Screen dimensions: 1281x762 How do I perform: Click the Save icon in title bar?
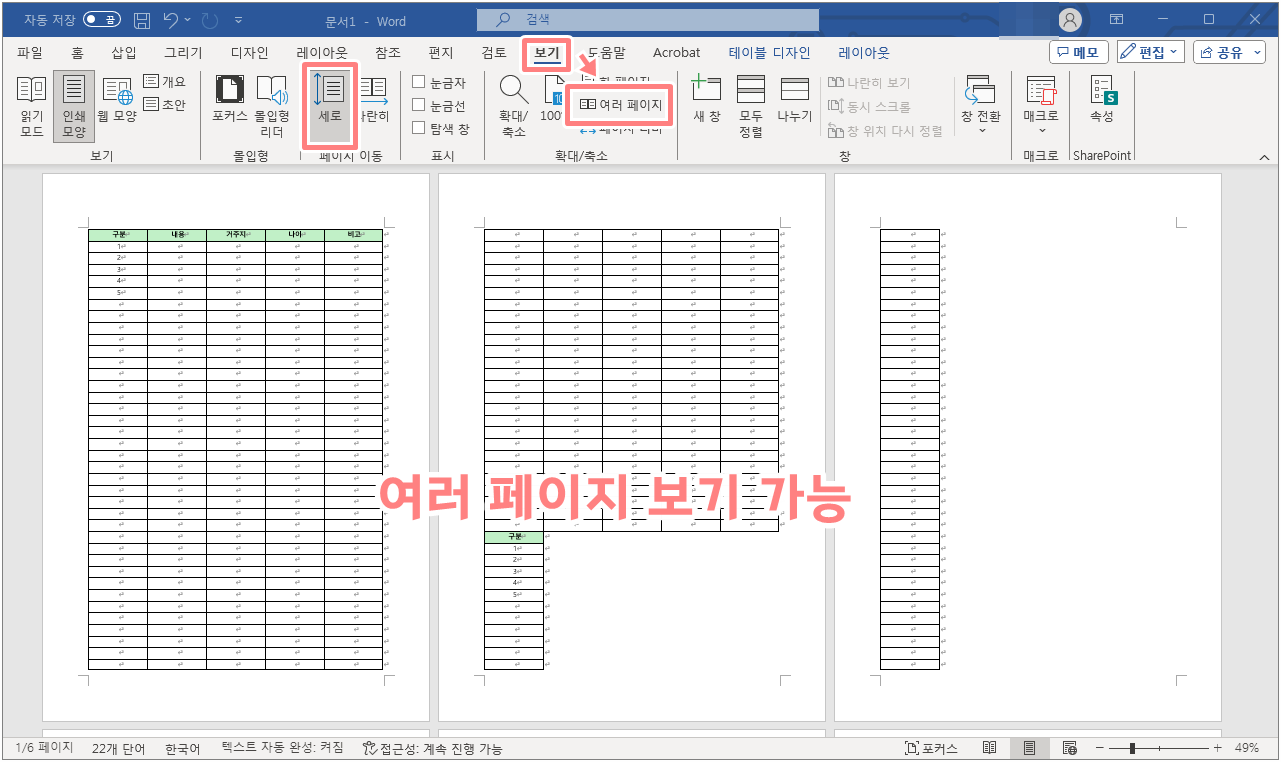pyautogui.click(x=142, y=19)
